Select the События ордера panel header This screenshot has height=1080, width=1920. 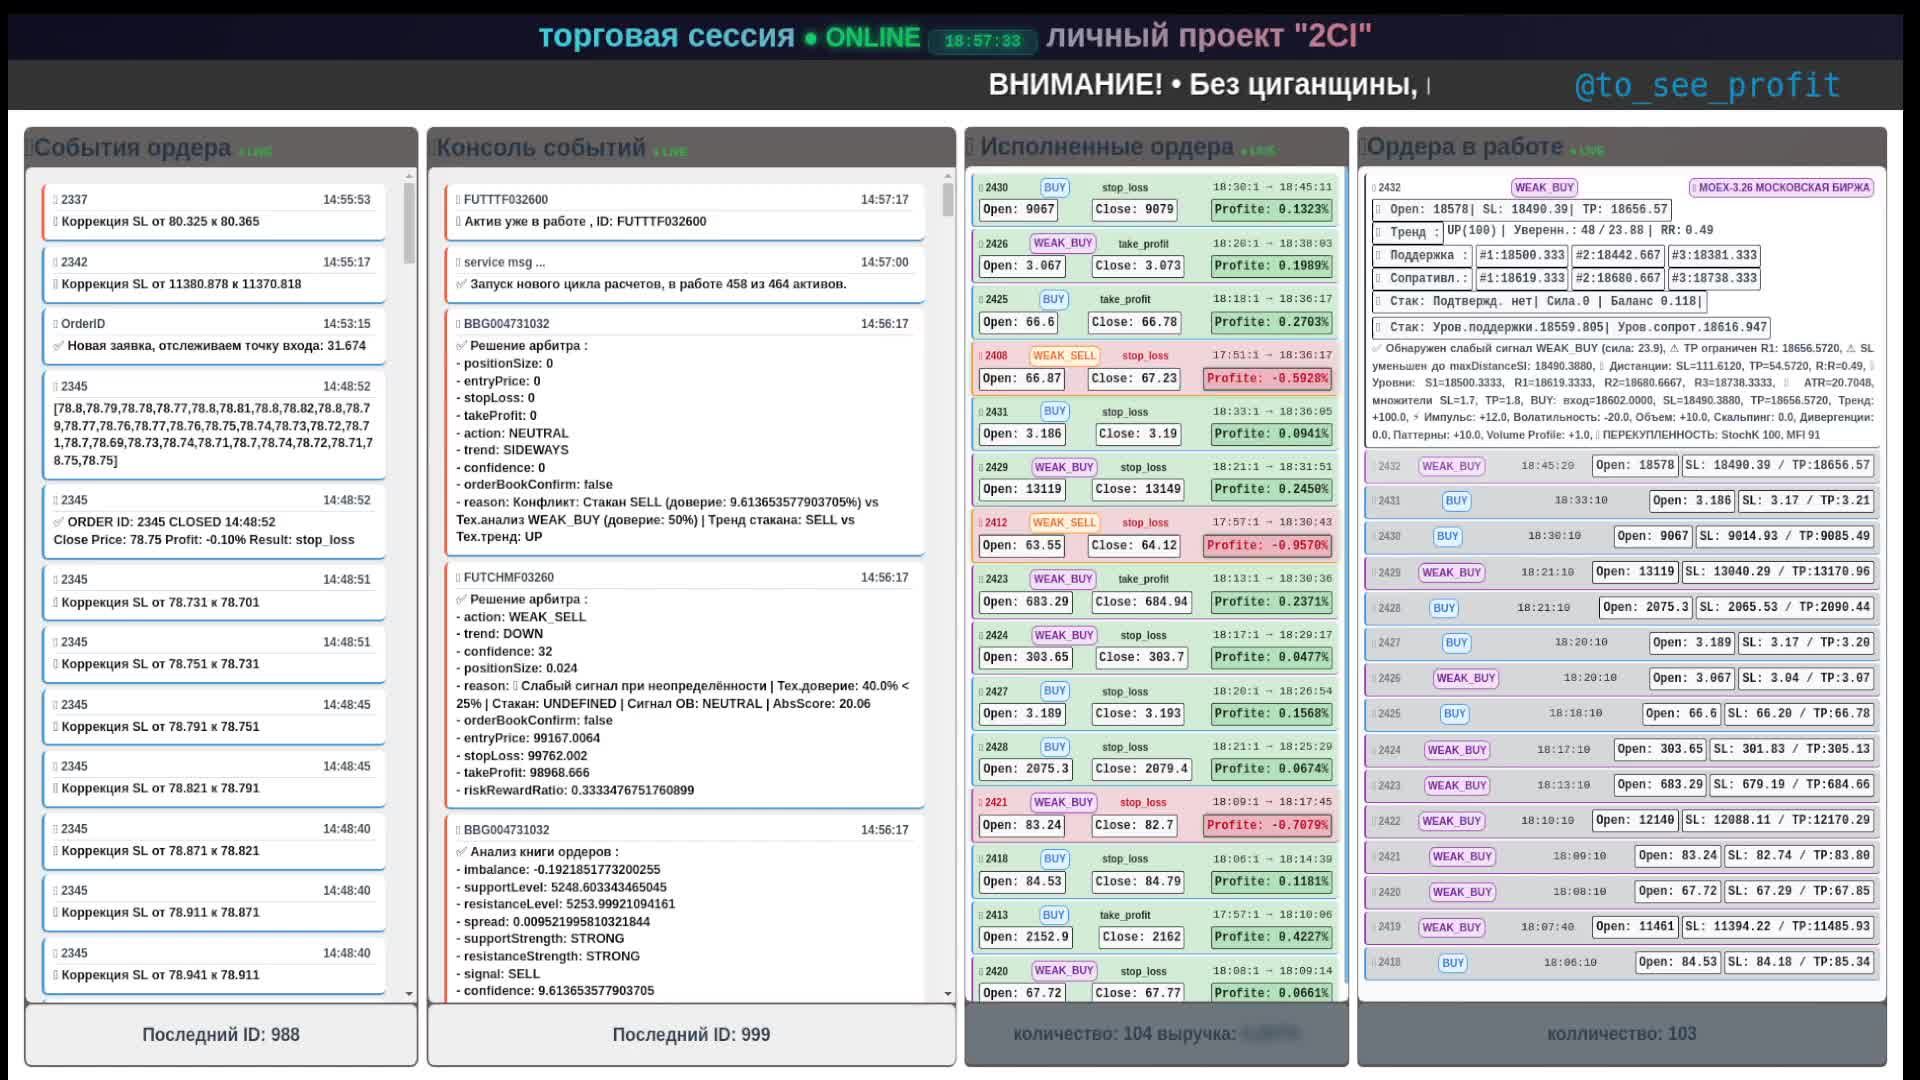click(133, 148)
